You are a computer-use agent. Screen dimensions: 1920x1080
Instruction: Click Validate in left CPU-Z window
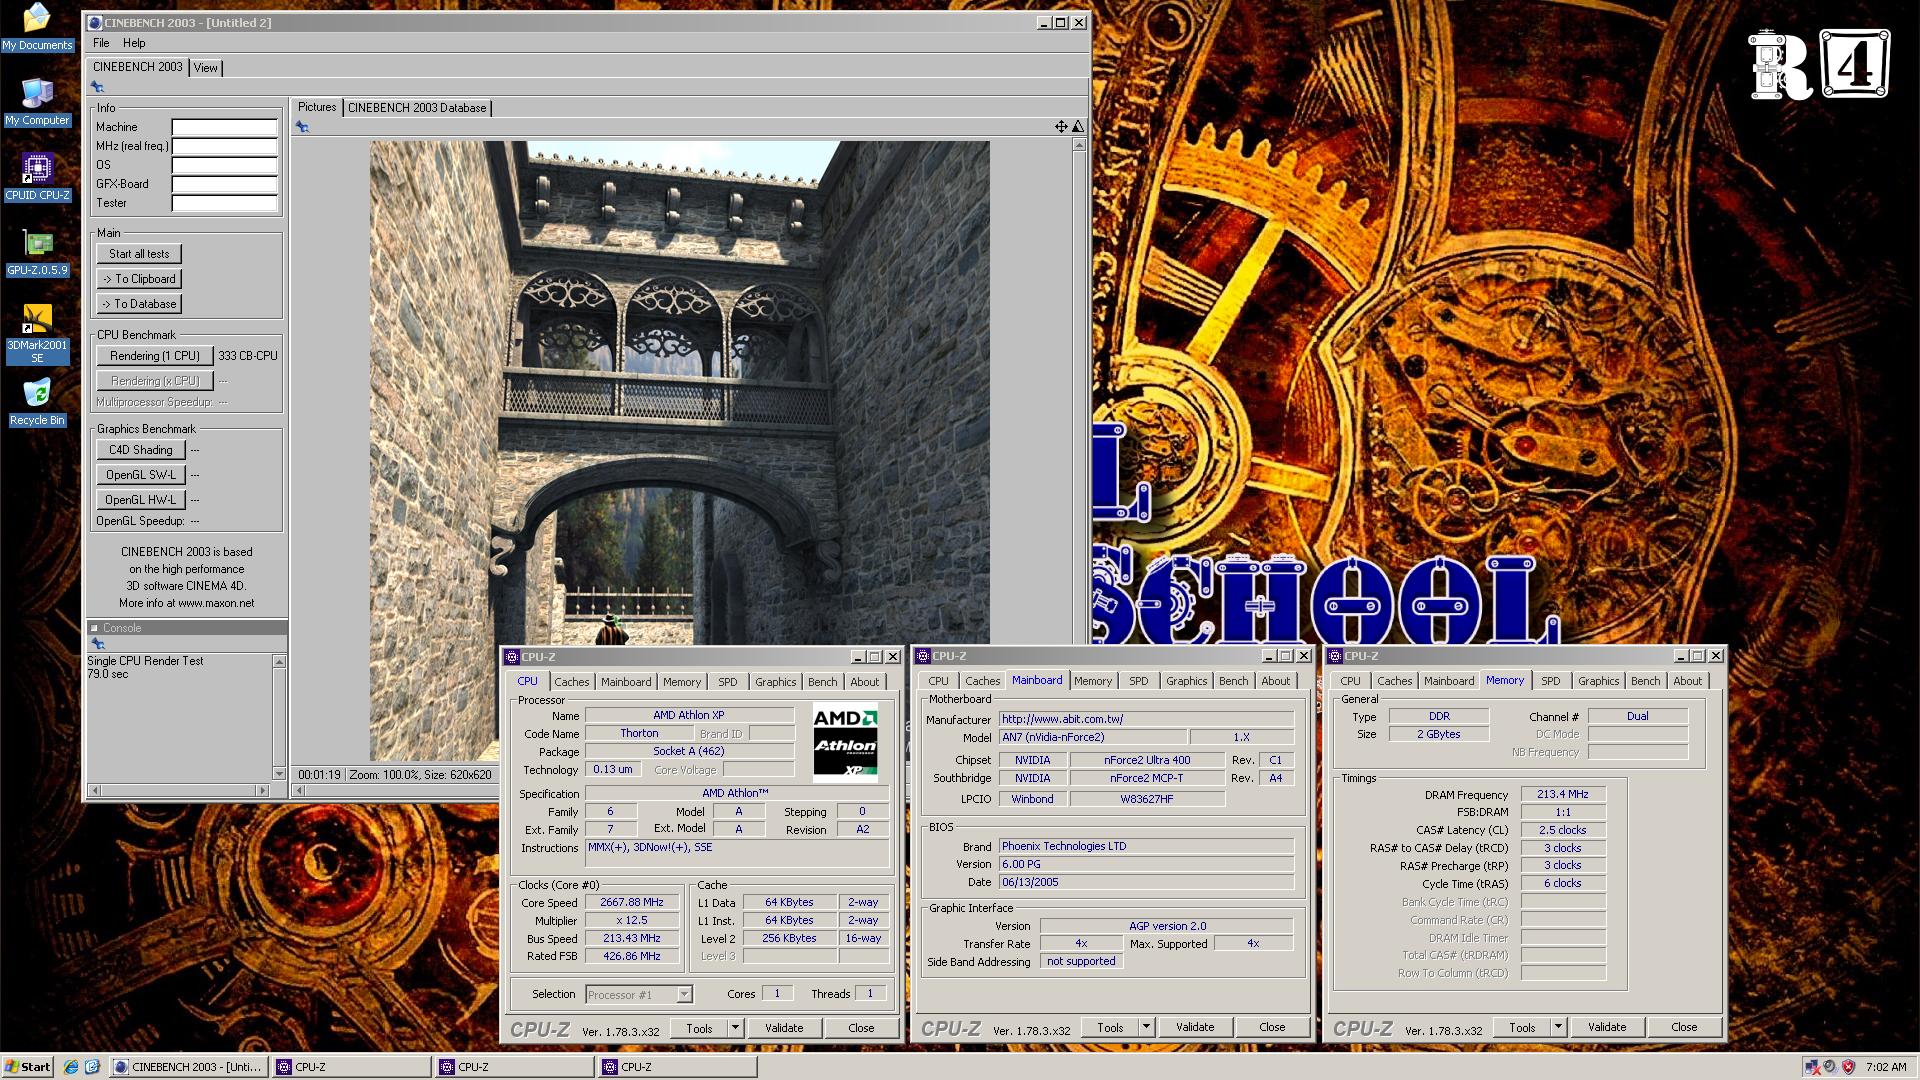(784, 1028)
